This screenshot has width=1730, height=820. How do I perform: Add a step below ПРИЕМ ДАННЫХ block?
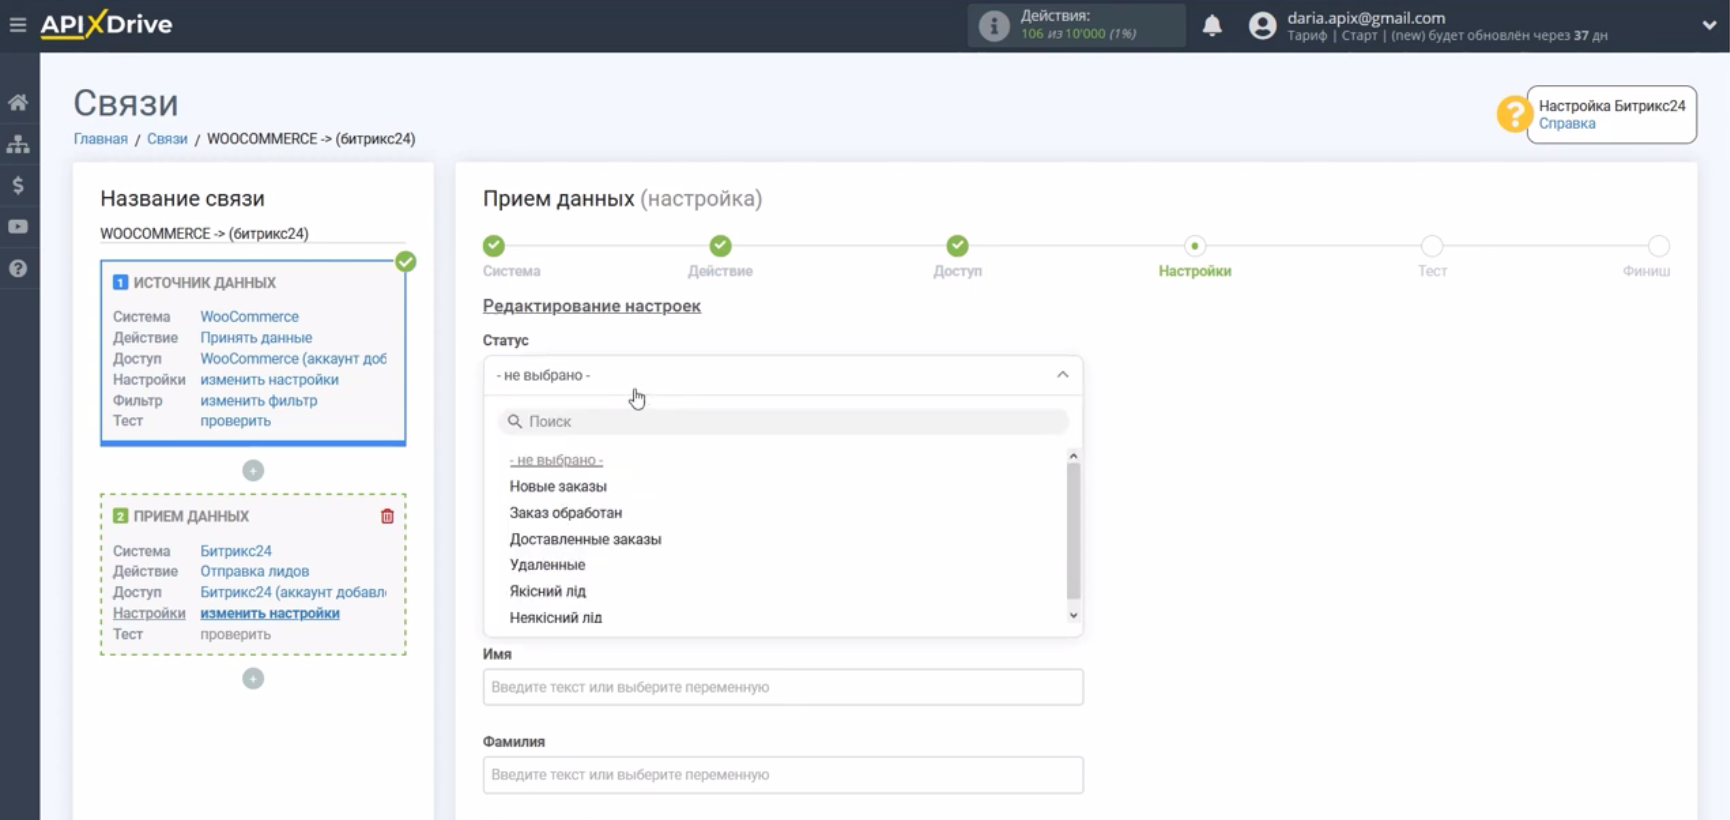tap(253, 678)
